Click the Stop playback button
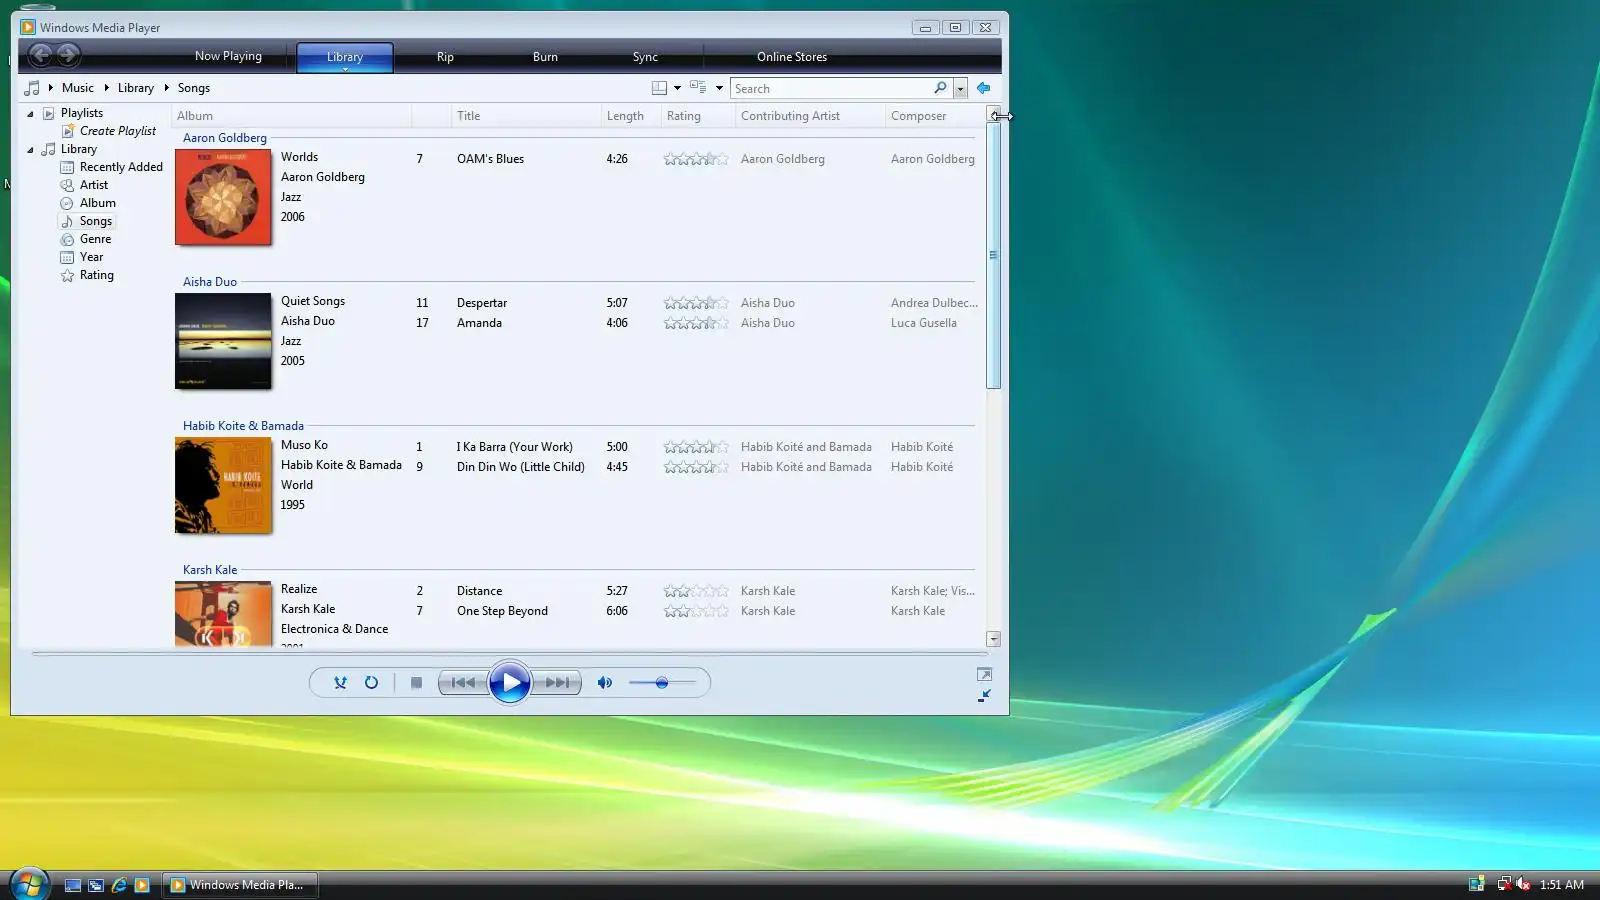The image size is (1600, 900). (416, 683)
